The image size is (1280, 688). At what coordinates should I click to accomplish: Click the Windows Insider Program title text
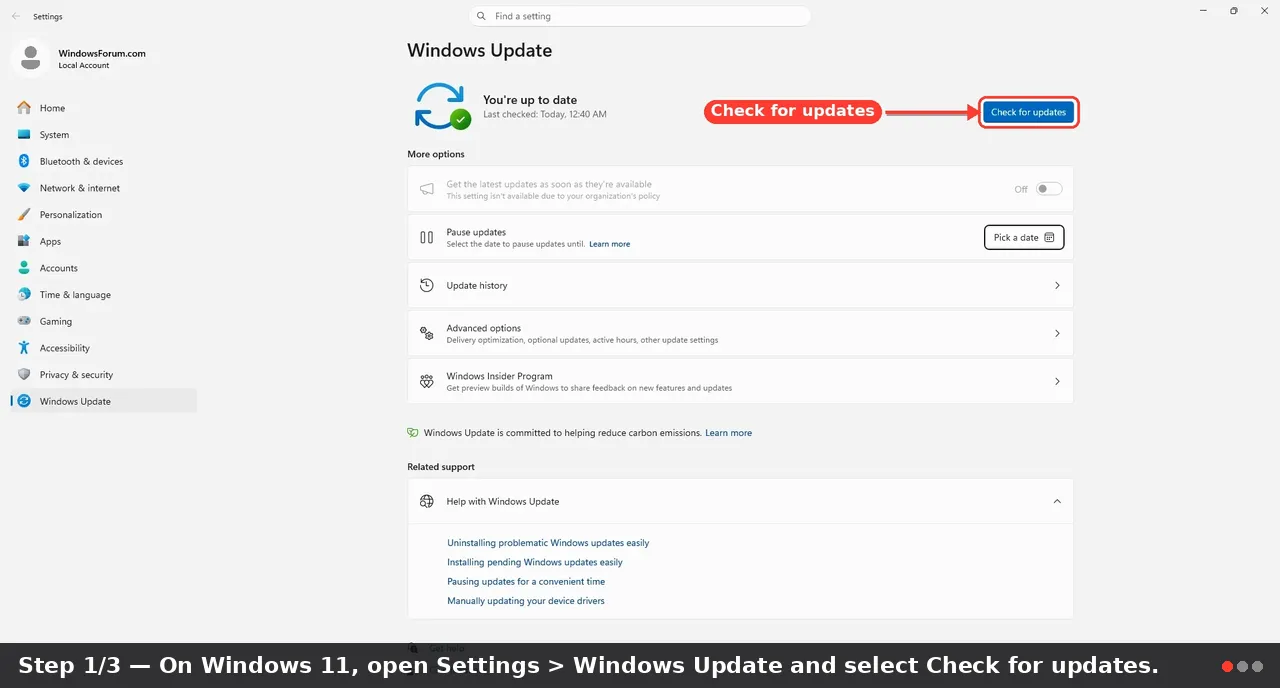click(499, 376)
